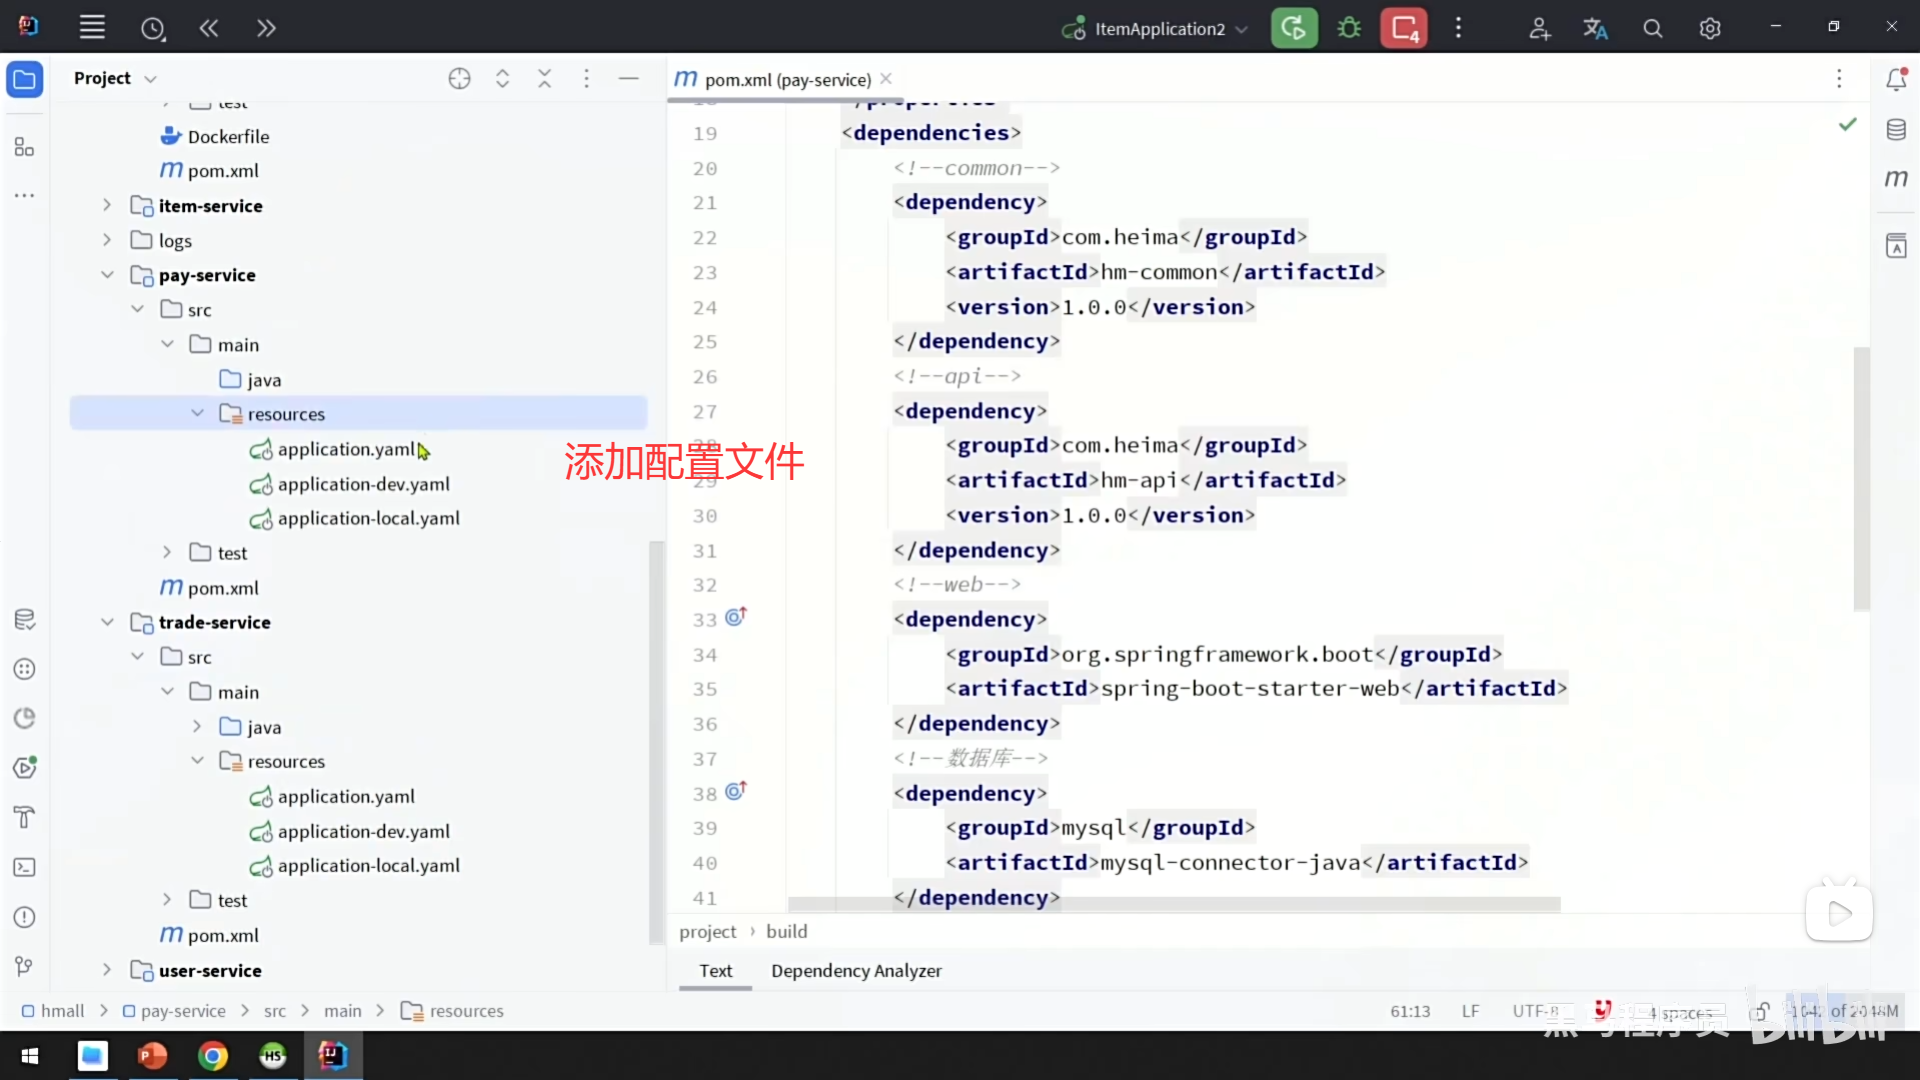Click the Debug bug icon
The height and width of the screenshot is (1080, 1920).
coord(1349,28)
